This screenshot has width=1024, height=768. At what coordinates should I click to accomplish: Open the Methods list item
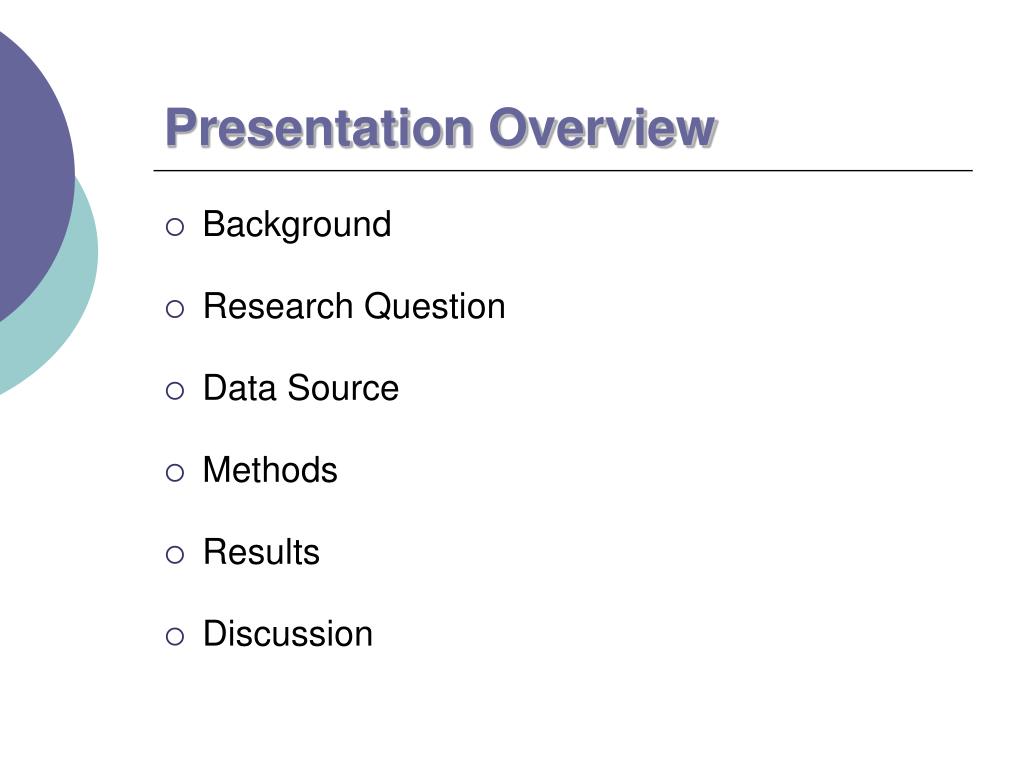(270, 470)
